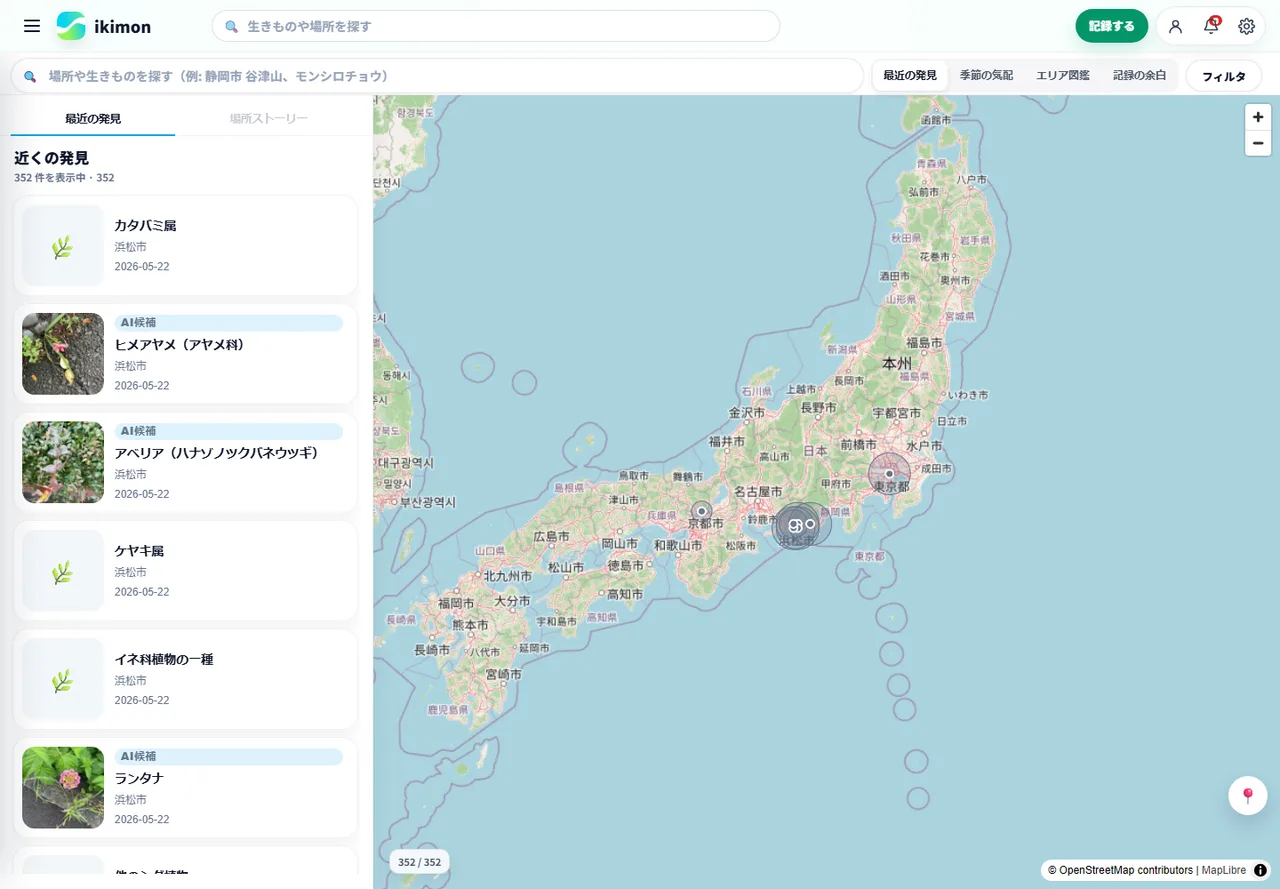Open the ランタナ photo thumbnail
The width and height of the screenshot is (1280, 889).
[x=63, y=788]
